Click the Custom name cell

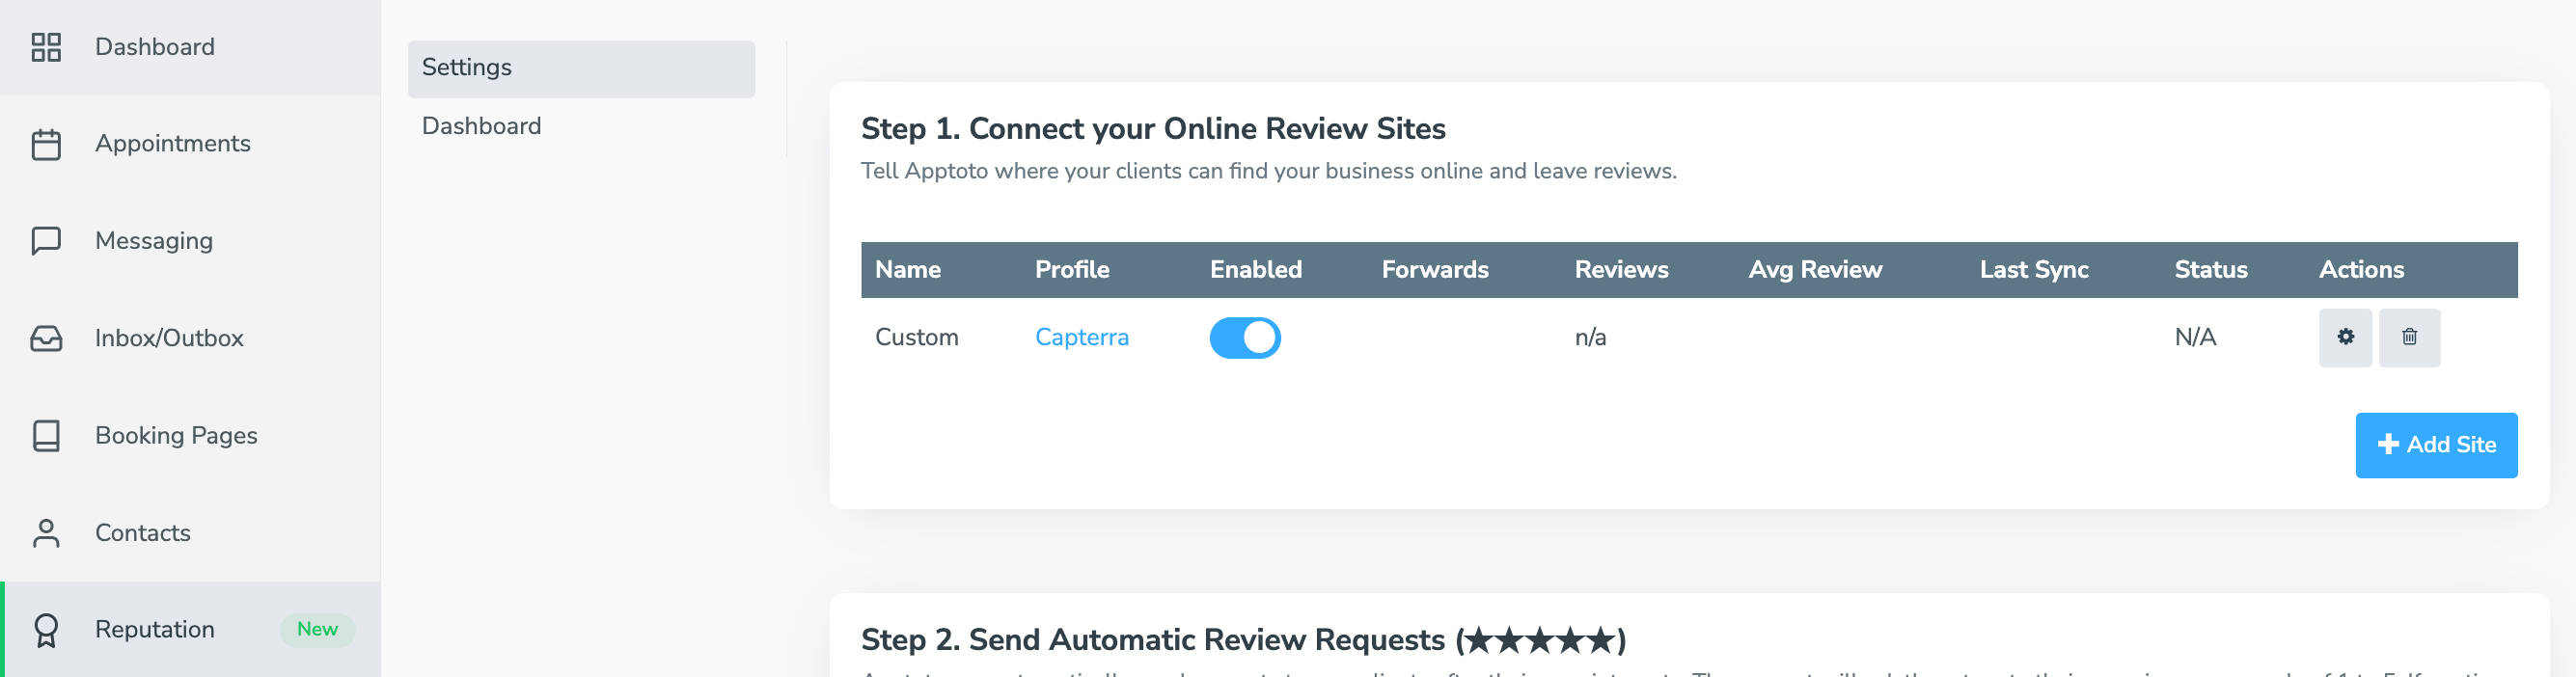(916, 338)
